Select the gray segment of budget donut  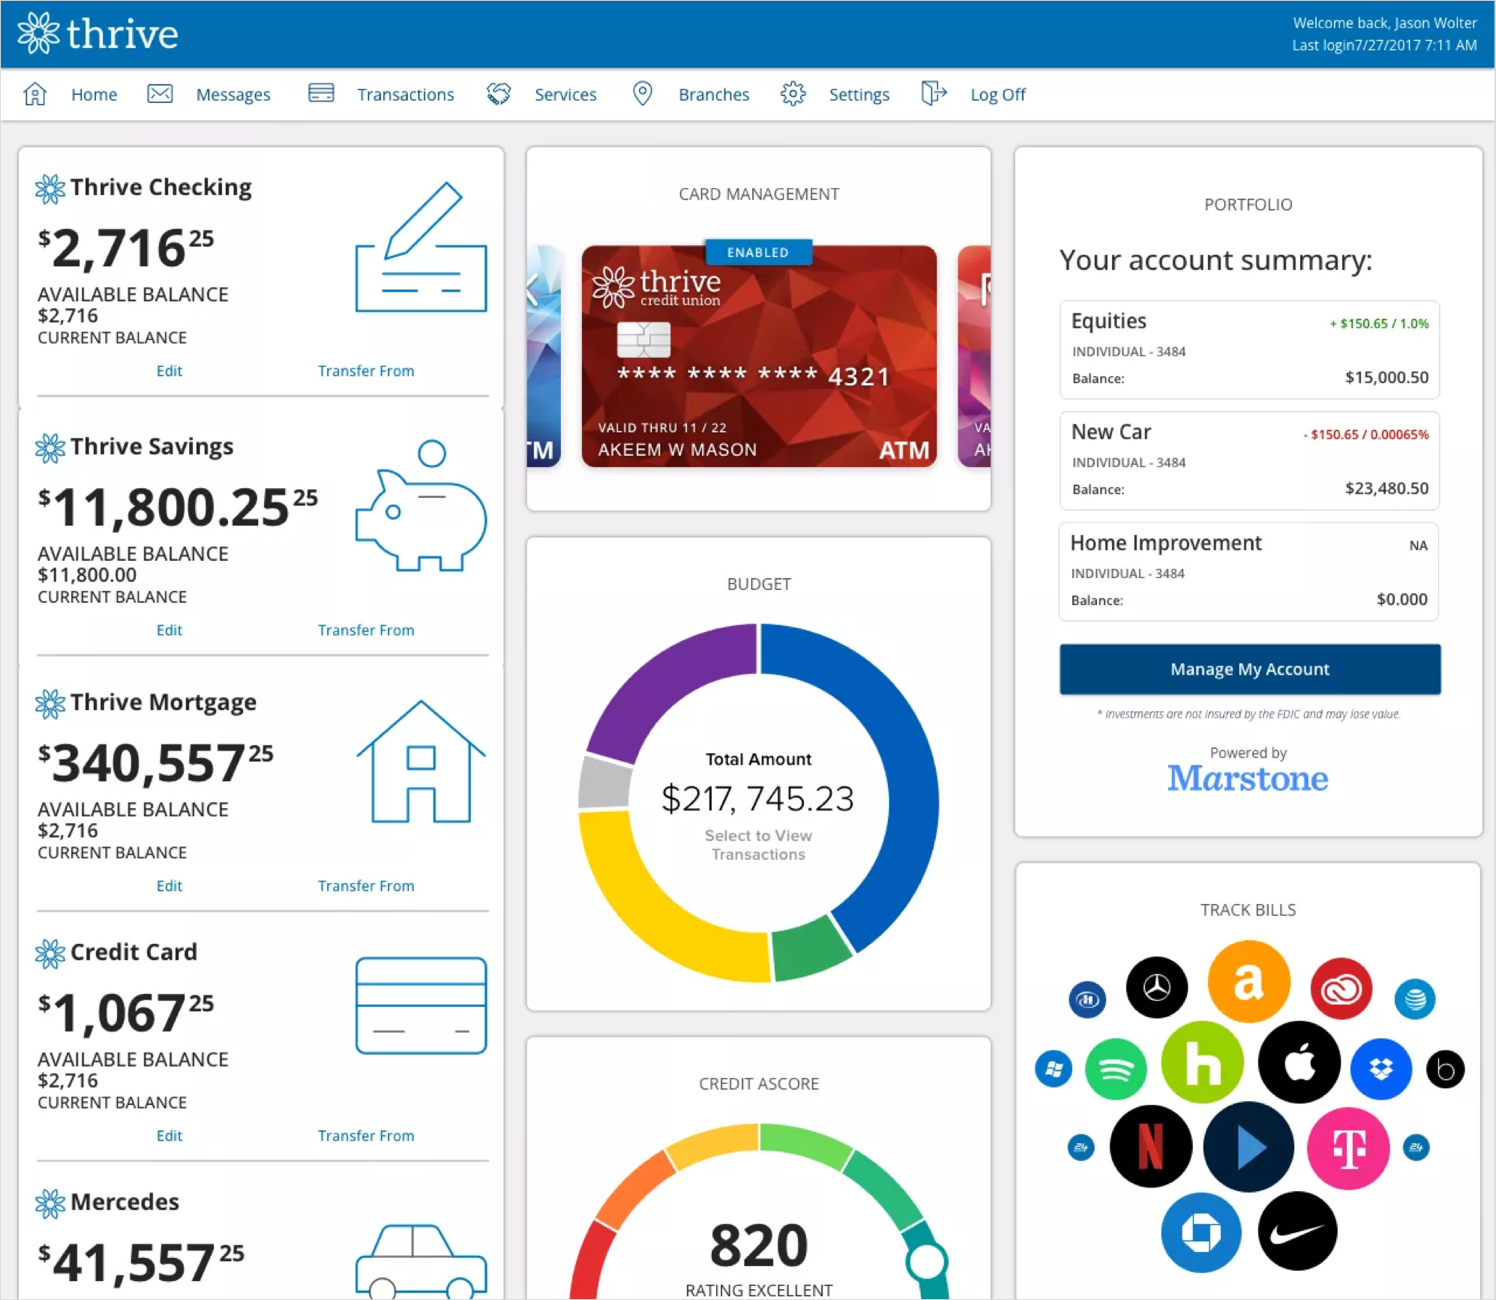tap(604, 783)
